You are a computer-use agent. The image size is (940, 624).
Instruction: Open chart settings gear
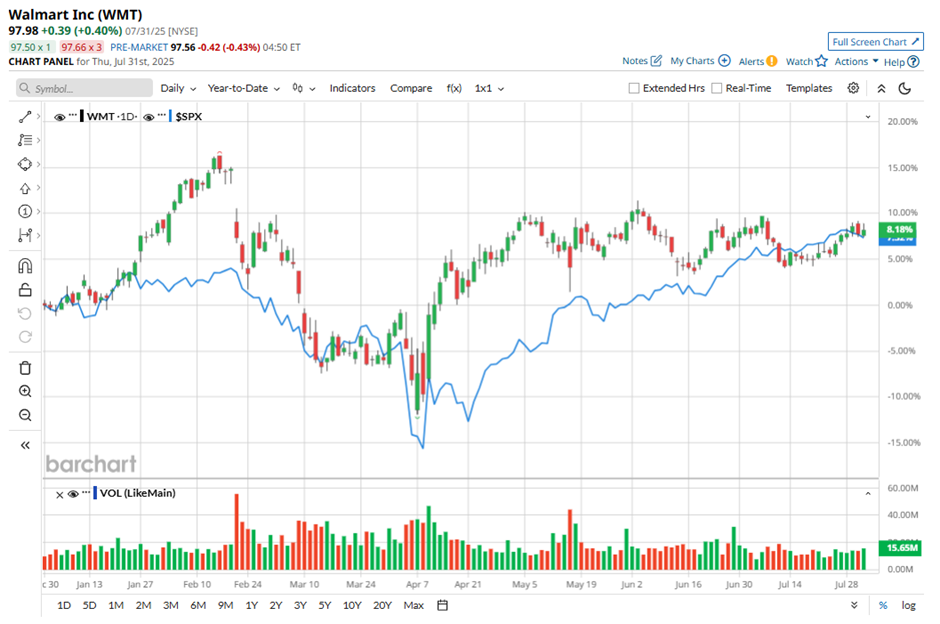point(853,88)
